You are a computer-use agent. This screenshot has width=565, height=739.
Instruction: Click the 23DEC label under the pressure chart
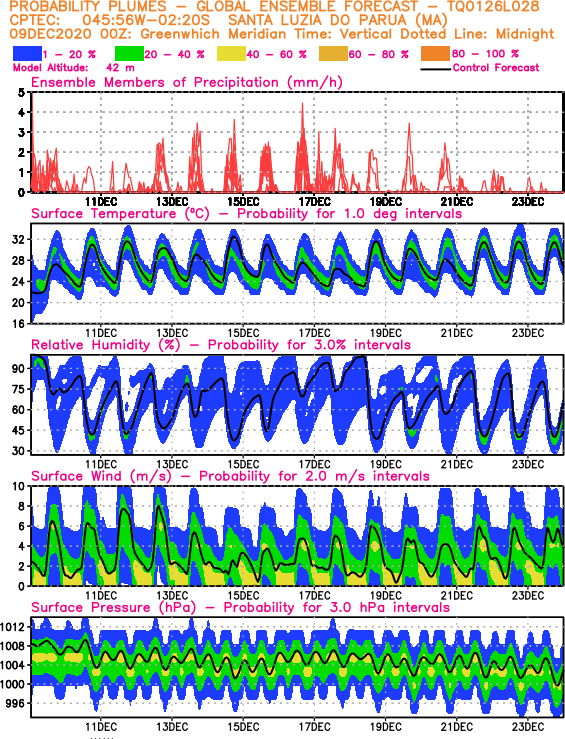coord(528,727)
